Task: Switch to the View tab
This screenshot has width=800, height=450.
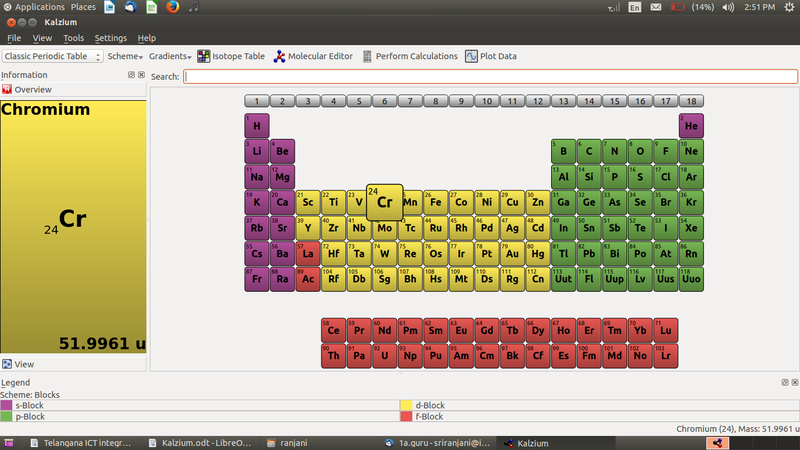Action: click(73, 364)
